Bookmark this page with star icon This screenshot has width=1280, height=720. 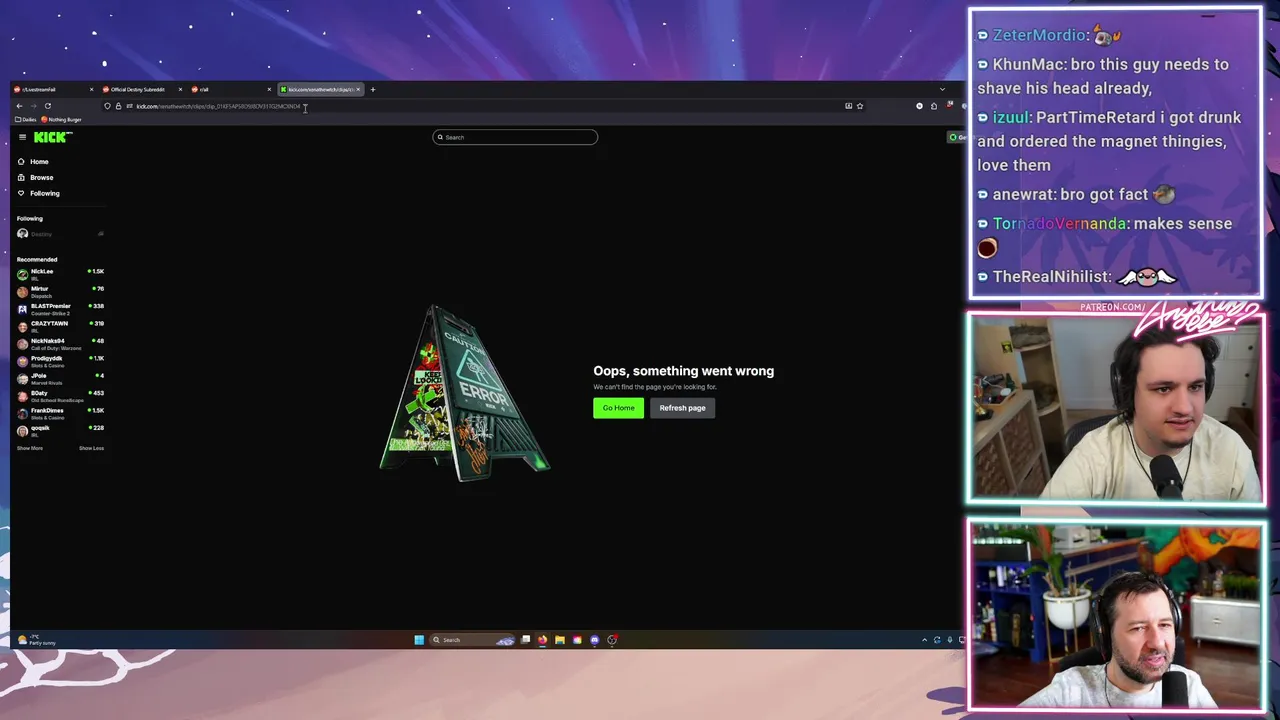[x=859, y=106]
